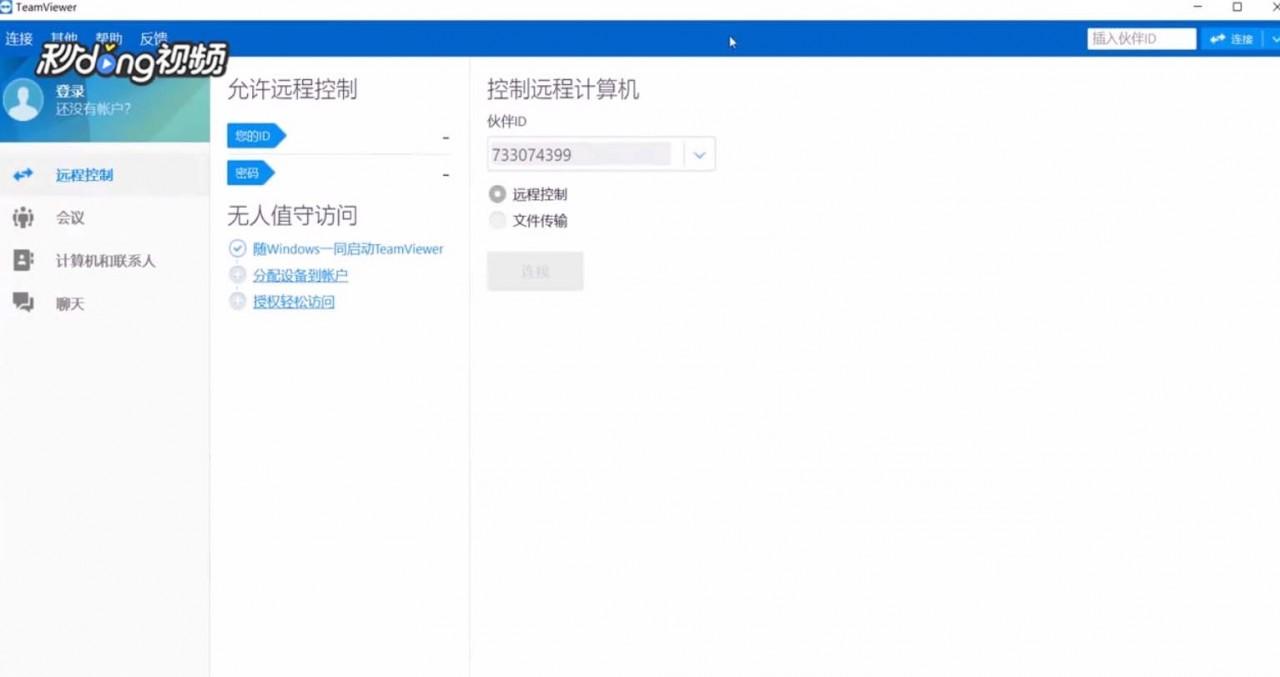Click the 登录 sign-in link
The width and height of the screenshot is (1280, 677).
[x=70, y=89]
